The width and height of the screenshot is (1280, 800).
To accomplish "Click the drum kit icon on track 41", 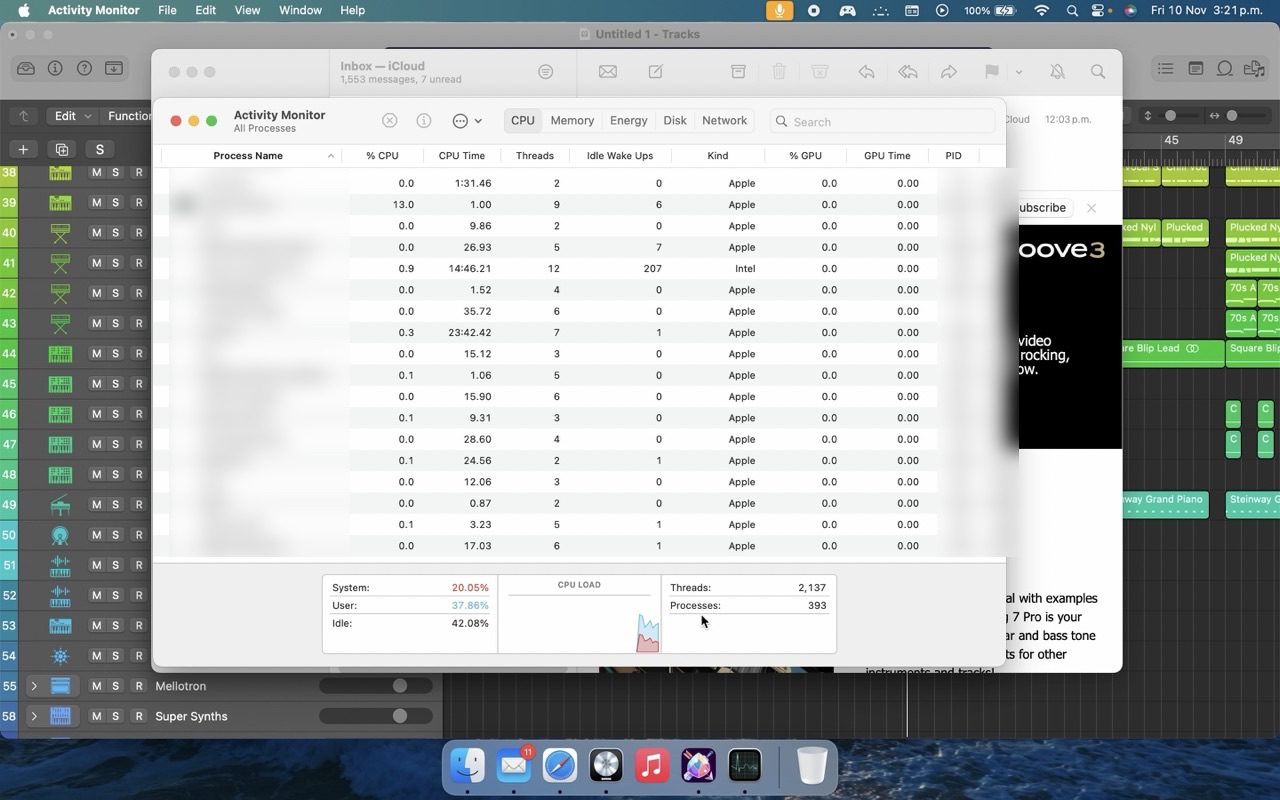I will tap(59, 263).
